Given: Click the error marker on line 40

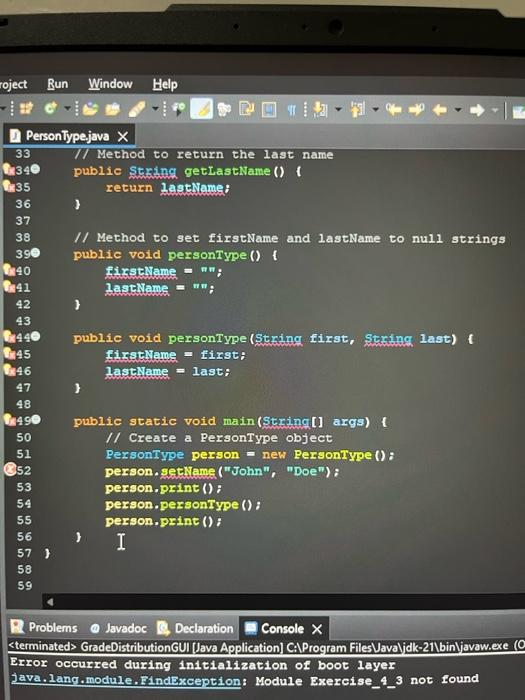Looking at the screenshot, I should point(9,270).
